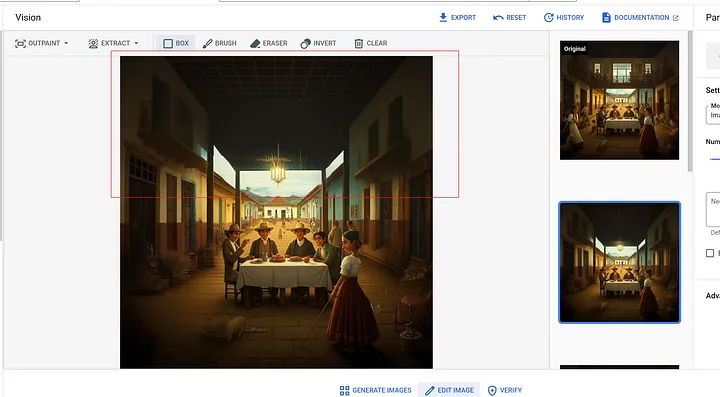720x397 pixels.
Task: Switch to the EDIT IMAGE tab
Action: [x=449, y=390]
